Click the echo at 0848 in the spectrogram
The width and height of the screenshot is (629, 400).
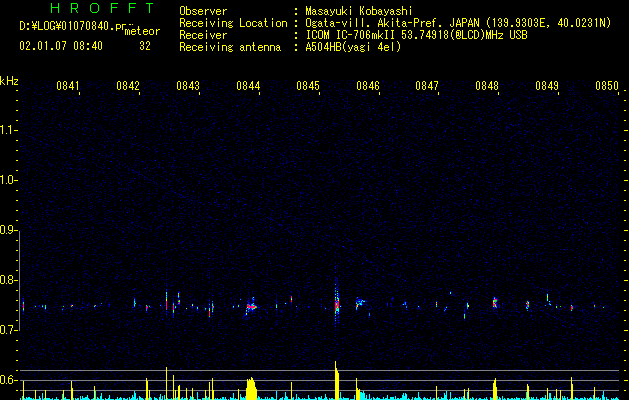(495, 303)
